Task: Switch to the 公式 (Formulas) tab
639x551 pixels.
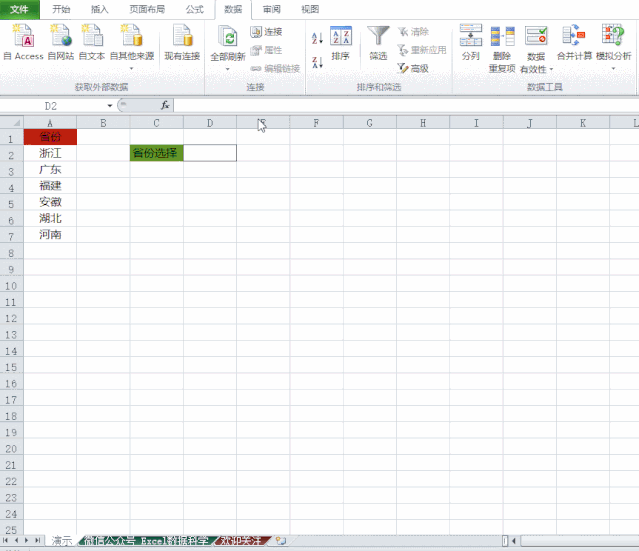Action: pos(194,9)
